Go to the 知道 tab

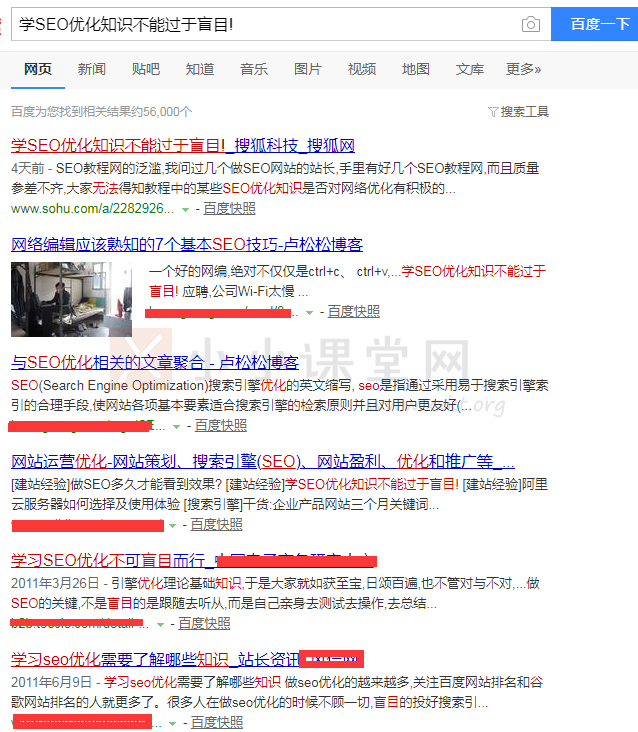pyautogui.click(x=200, y=69)
